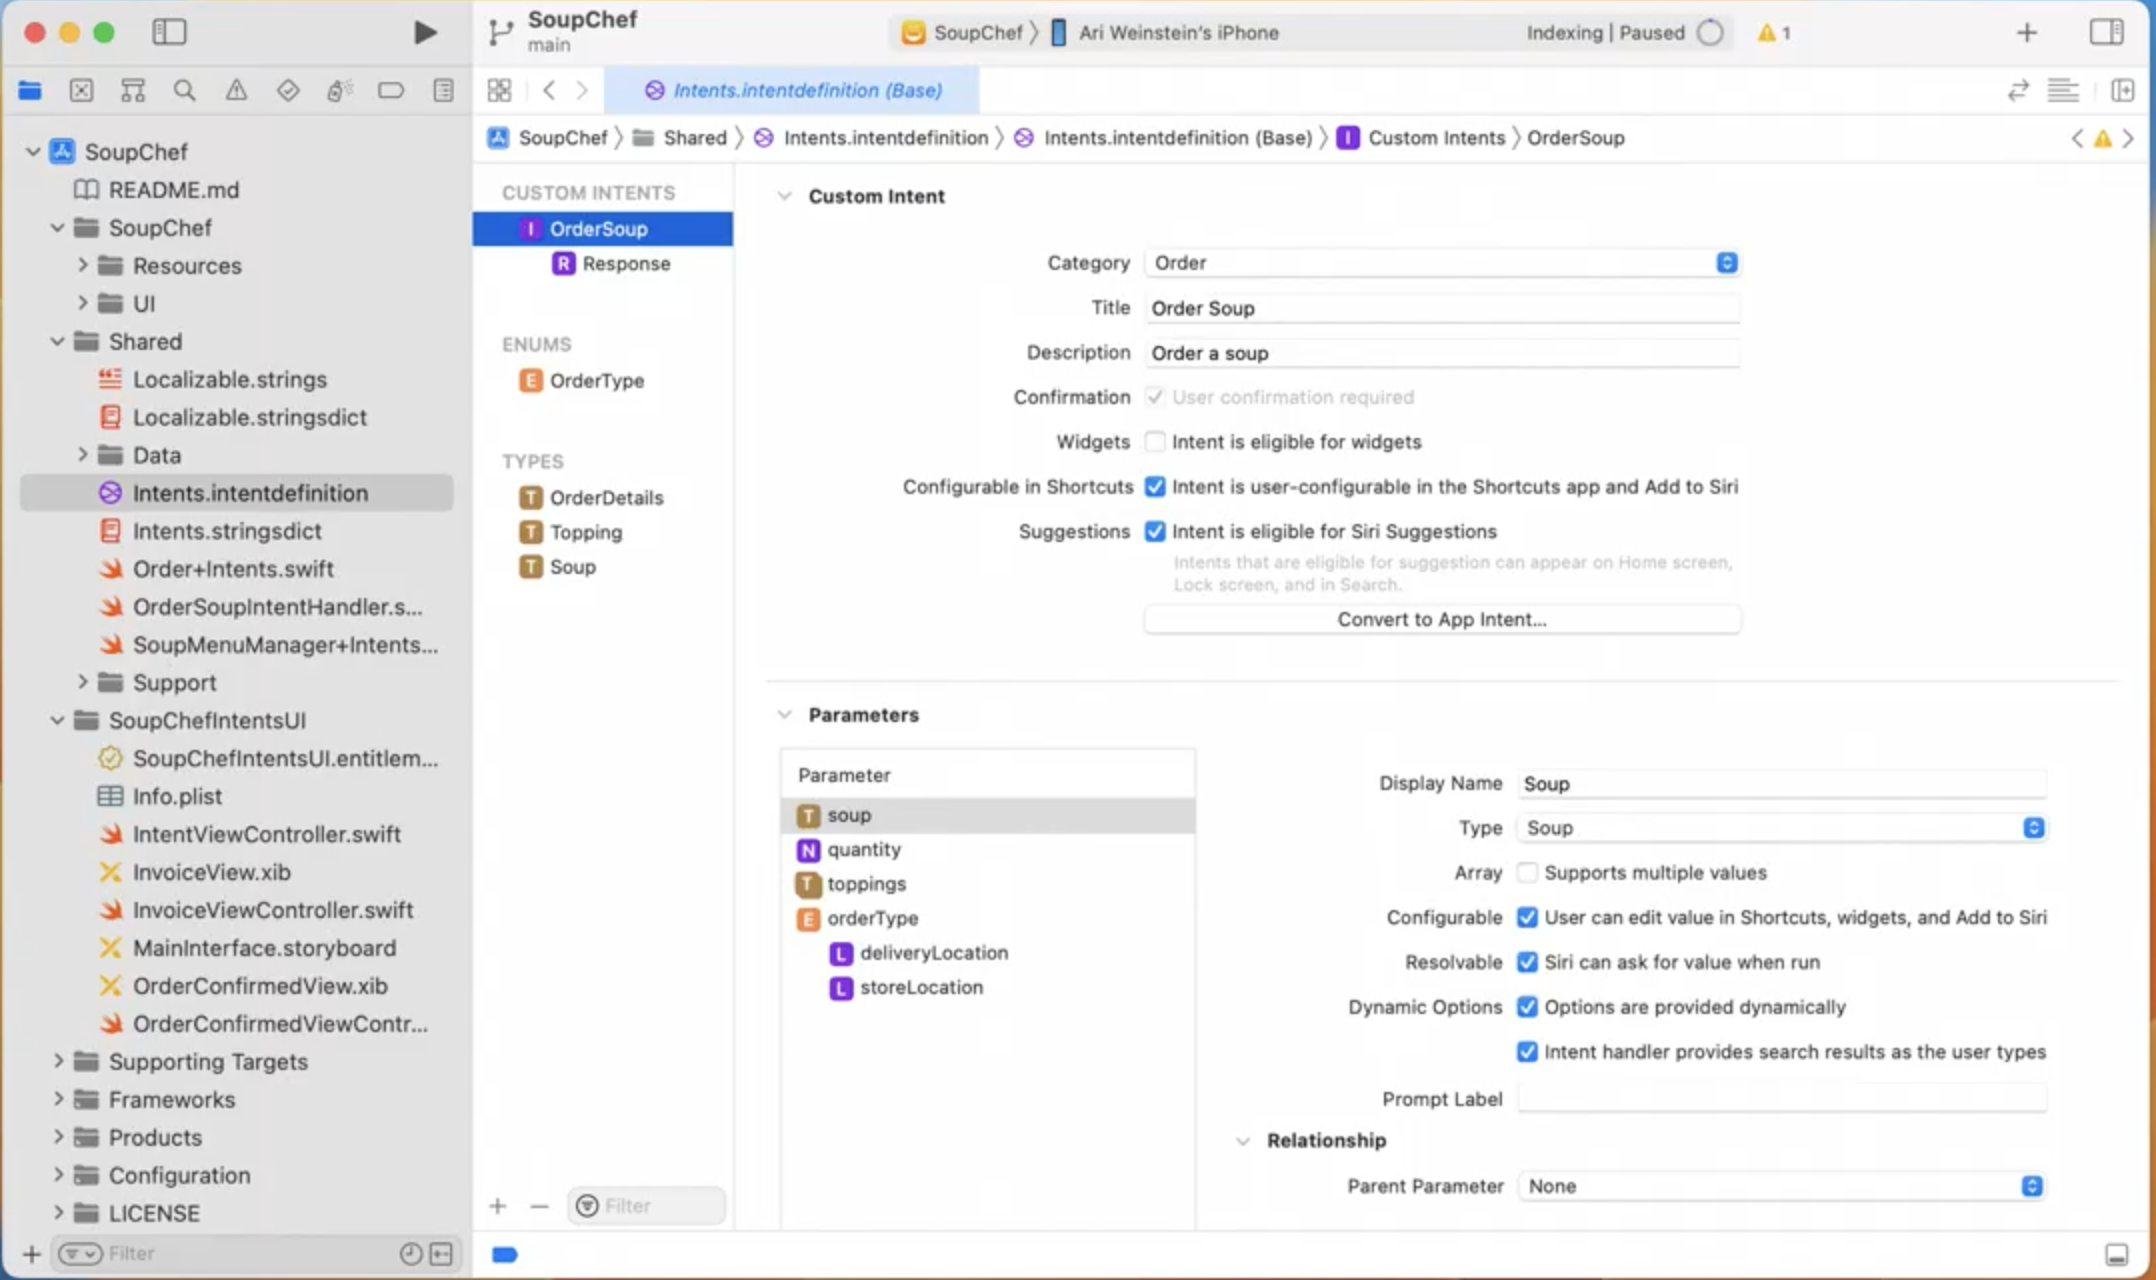The width and height of the screenshot is (2156, 1280).
Task: Expand the Supporting Targets group
Action: (58, 1062)
